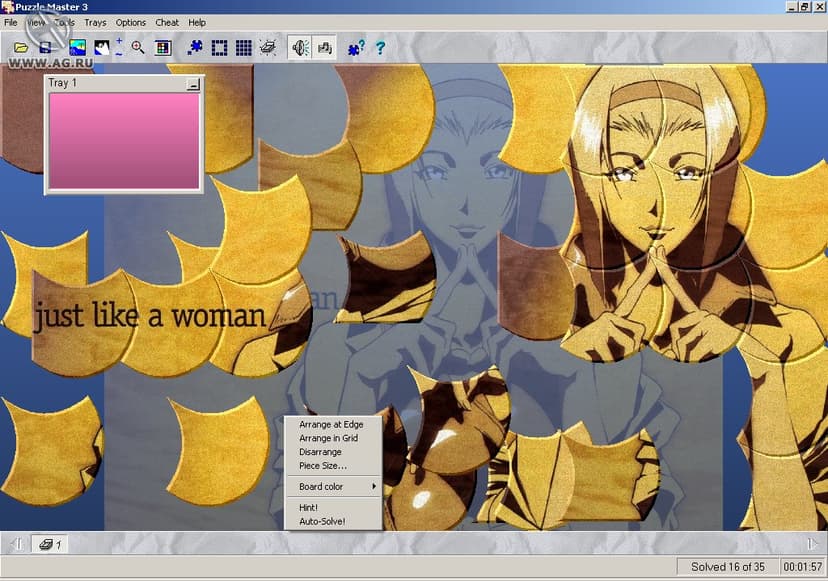Select tray tab 1 in bottom bar

(51, 544)
